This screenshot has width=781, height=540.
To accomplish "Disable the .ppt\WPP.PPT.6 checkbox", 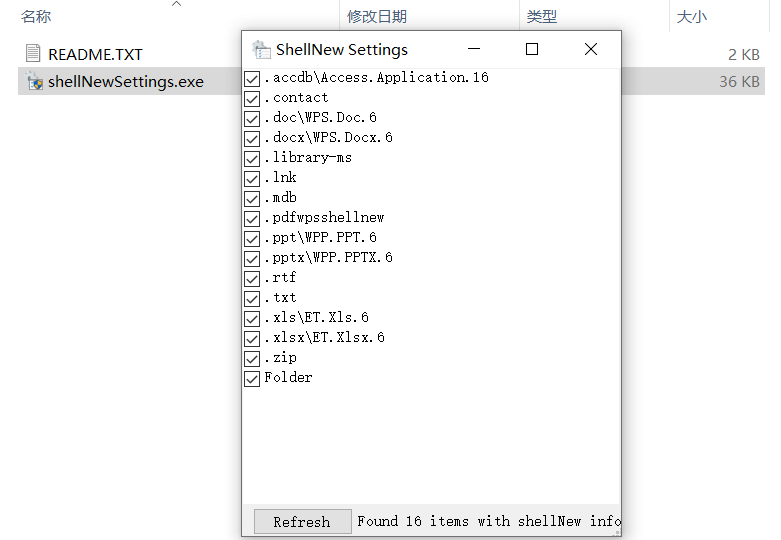I will tap(252, 239).
